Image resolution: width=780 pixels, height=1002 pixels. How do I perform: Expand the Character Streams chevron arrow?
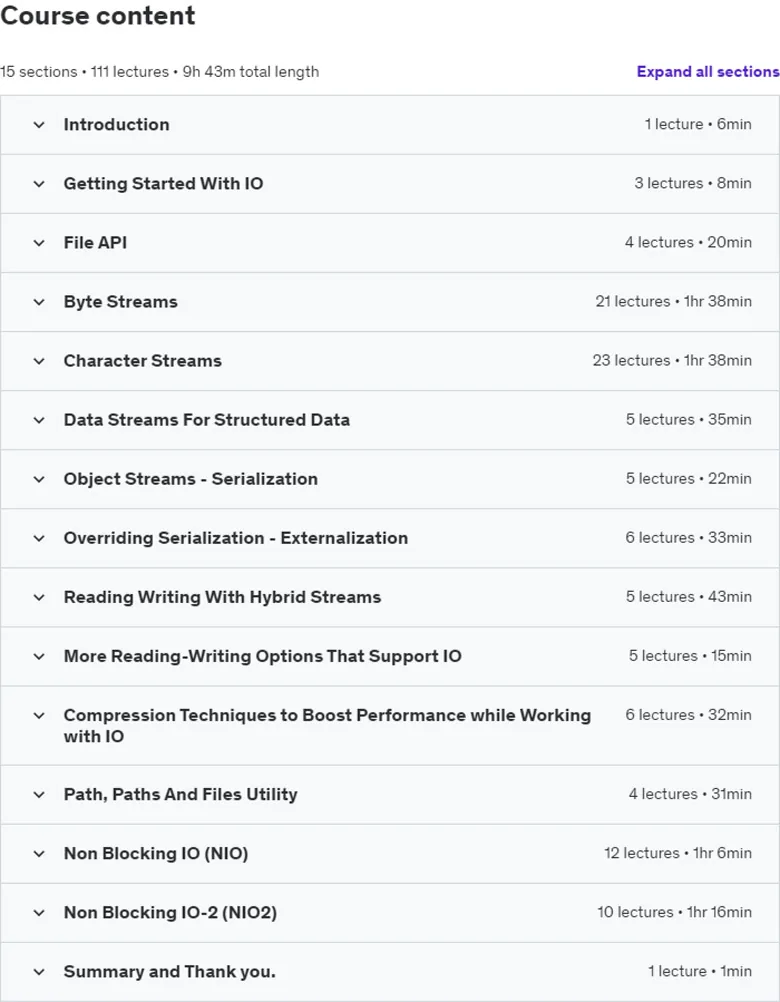(x=39, y=361)
